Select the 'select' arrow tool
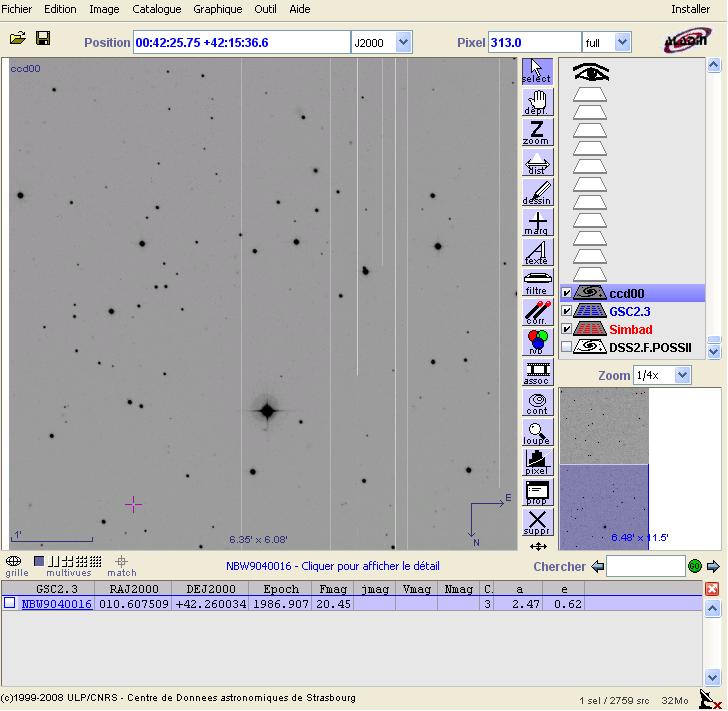 pos(537,72)
